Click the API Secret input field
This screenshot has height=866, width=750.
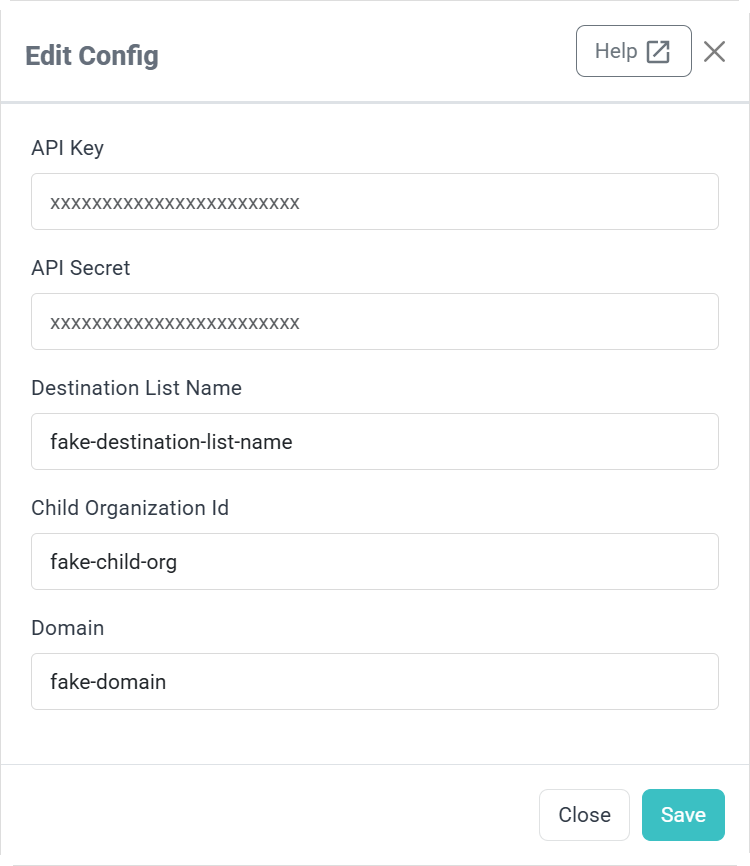(375, 321)
